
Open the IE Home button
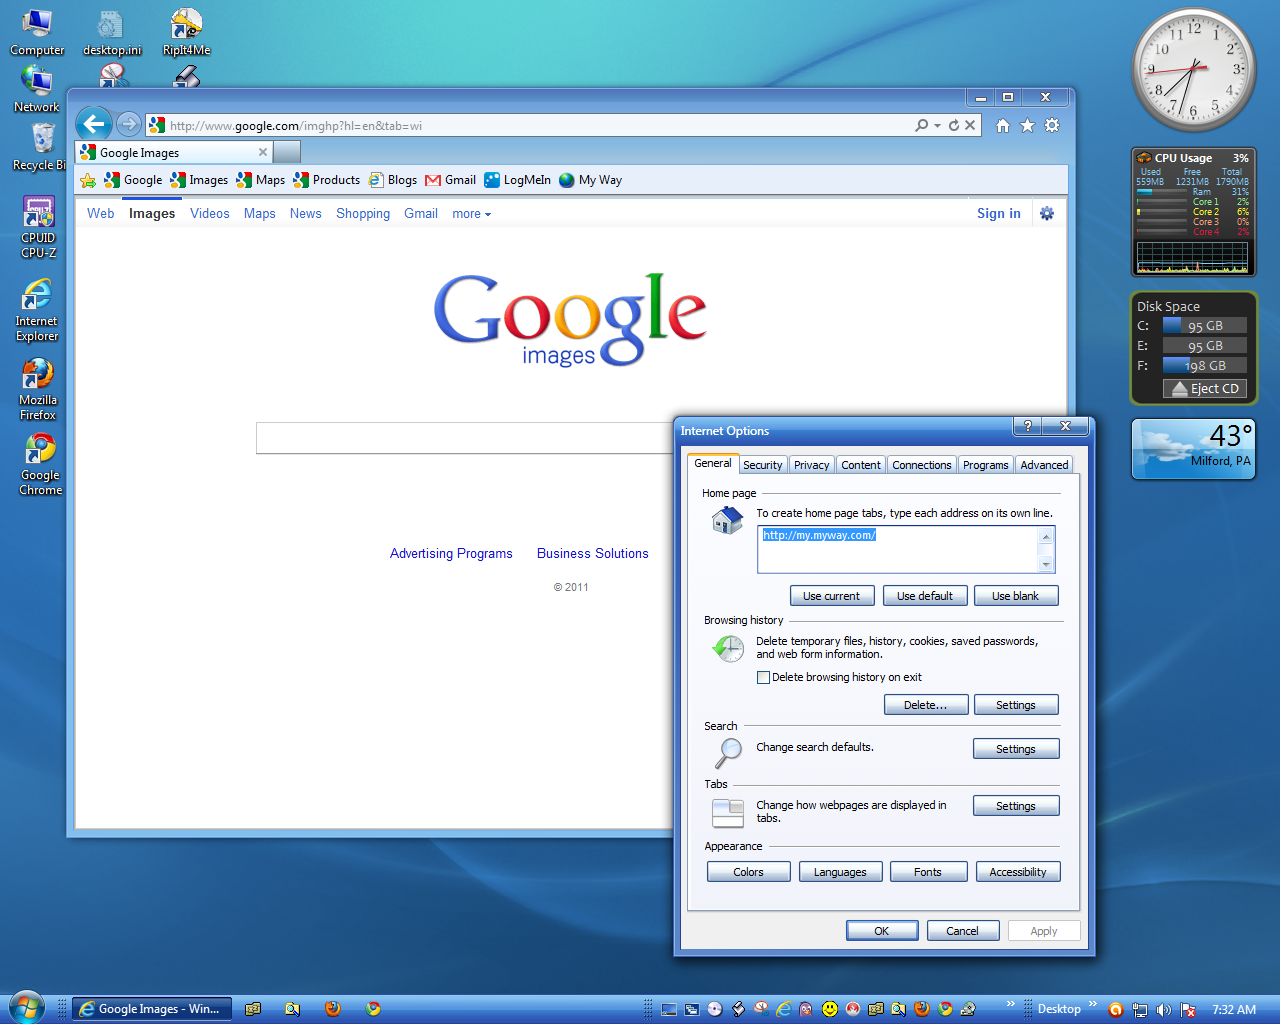1003,125
